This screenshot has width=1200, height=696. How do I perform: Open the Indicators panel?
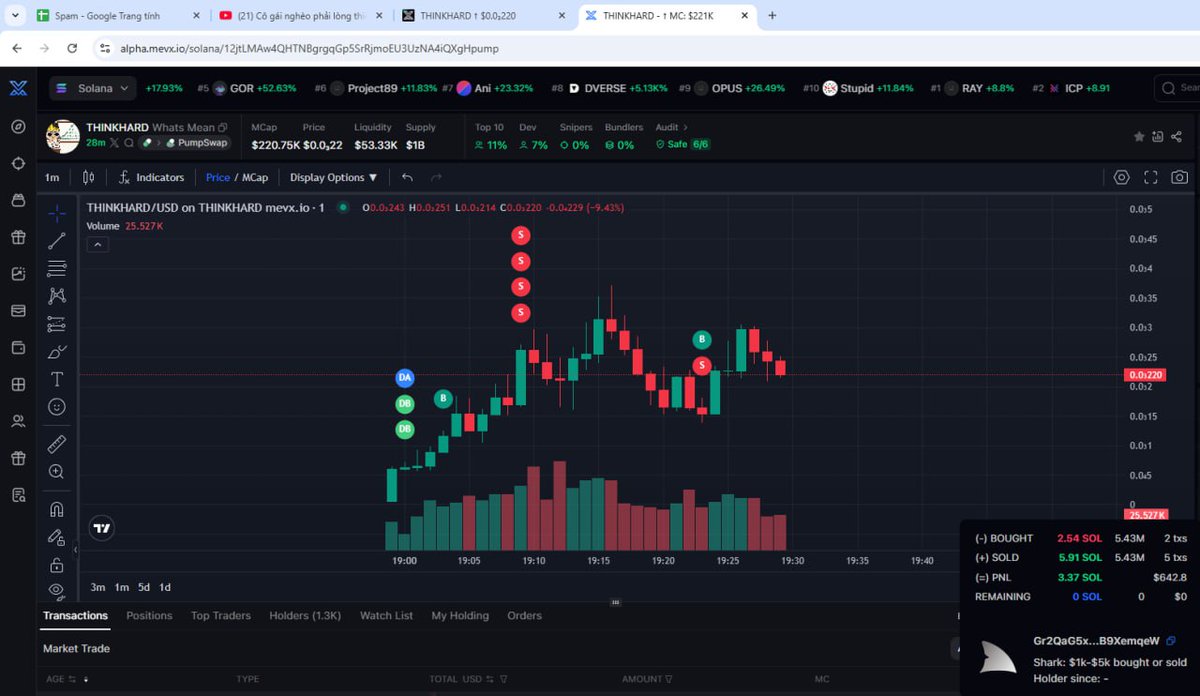pos(151,177)
